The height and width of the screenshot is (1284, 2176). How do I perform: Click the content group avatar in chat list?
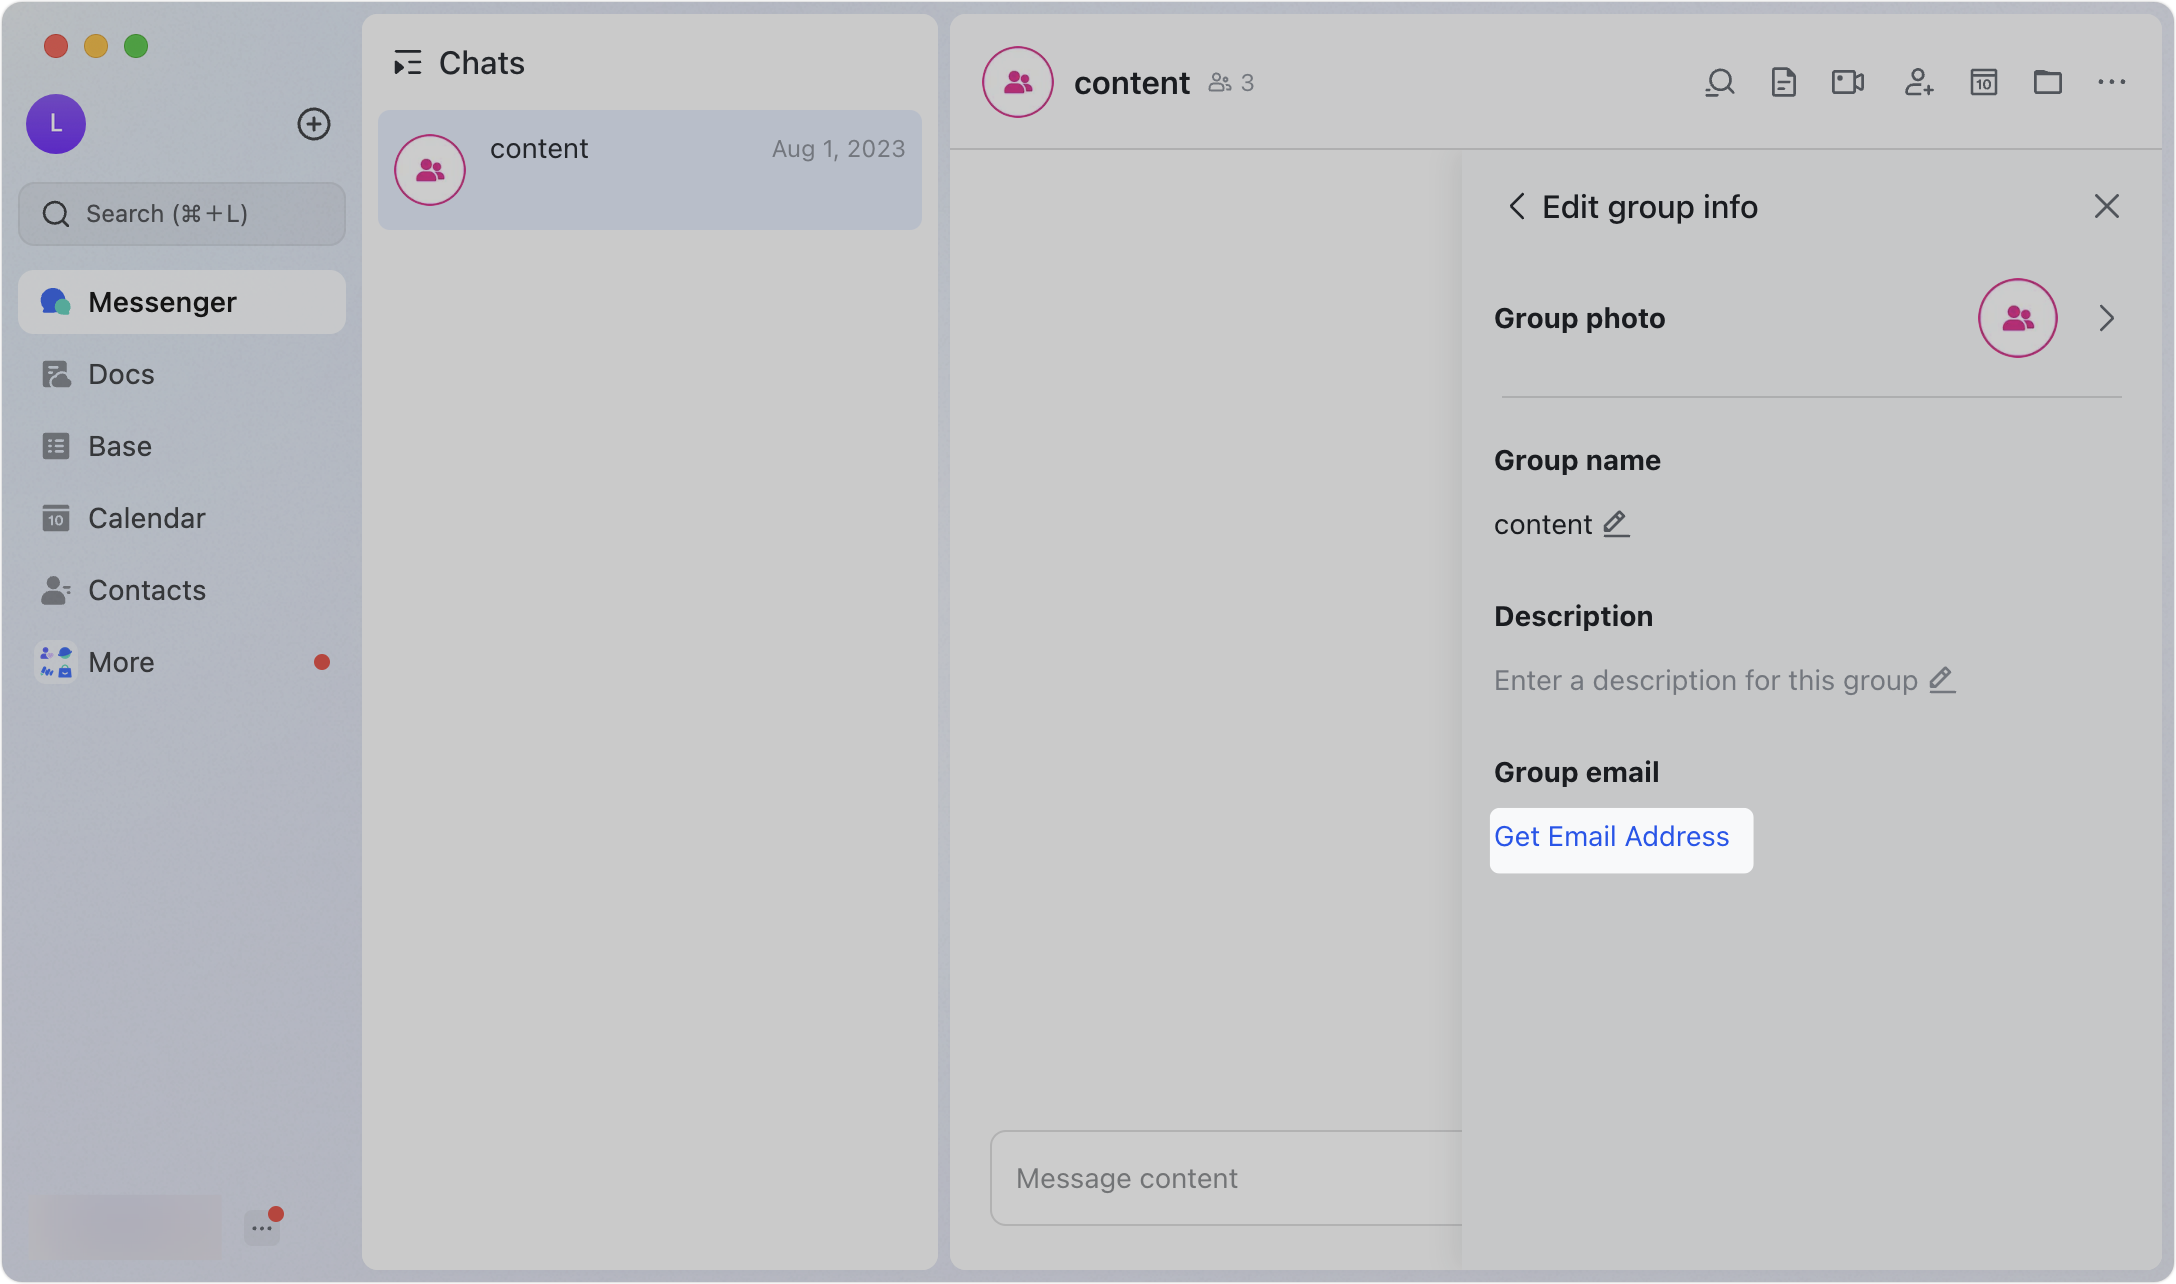[x=430, y=170]
